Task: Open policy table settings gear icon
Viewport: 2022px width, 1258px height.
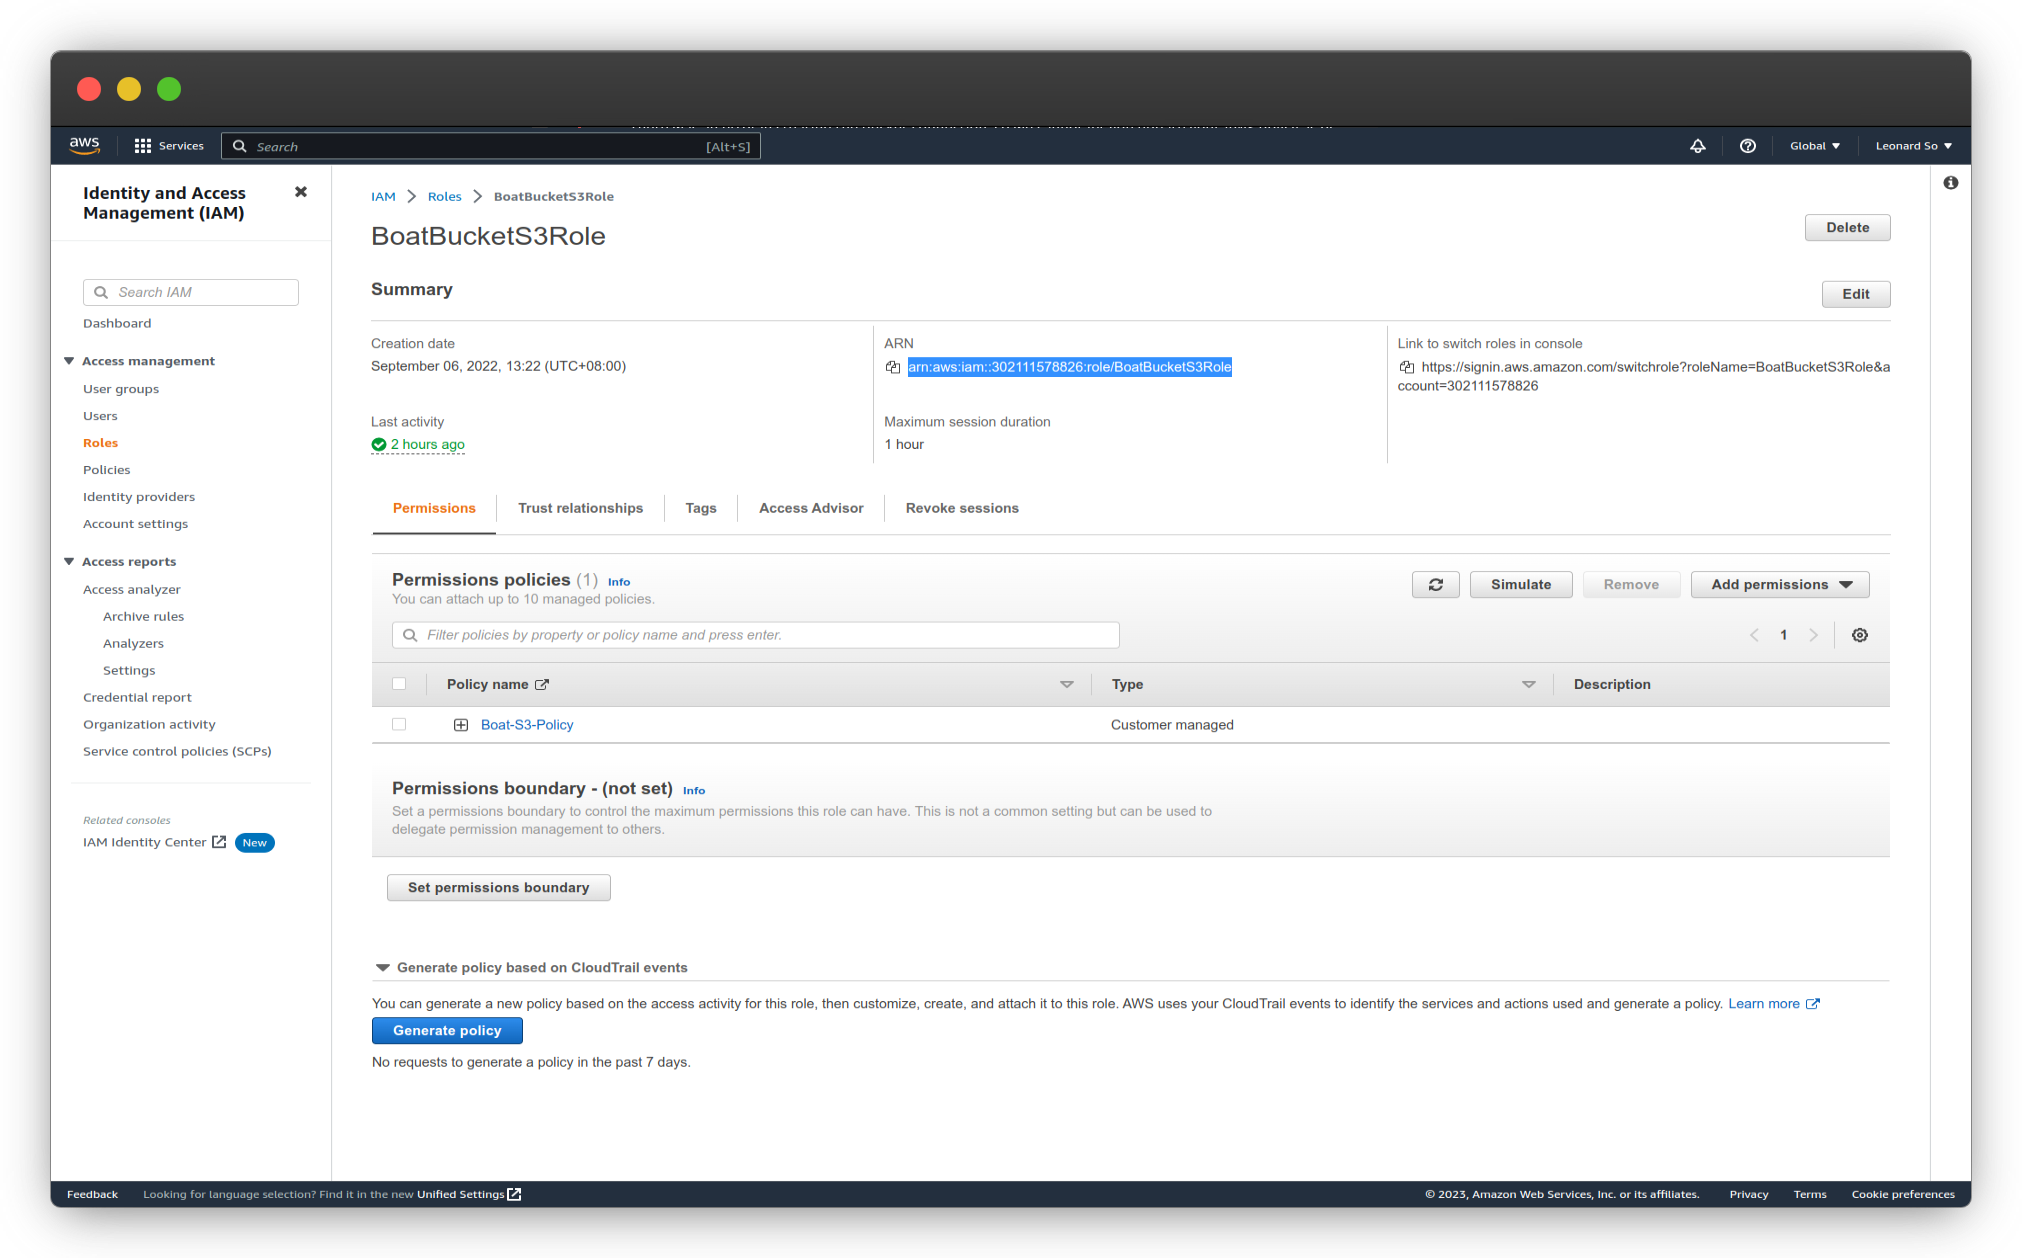Action: (1859, 635)
